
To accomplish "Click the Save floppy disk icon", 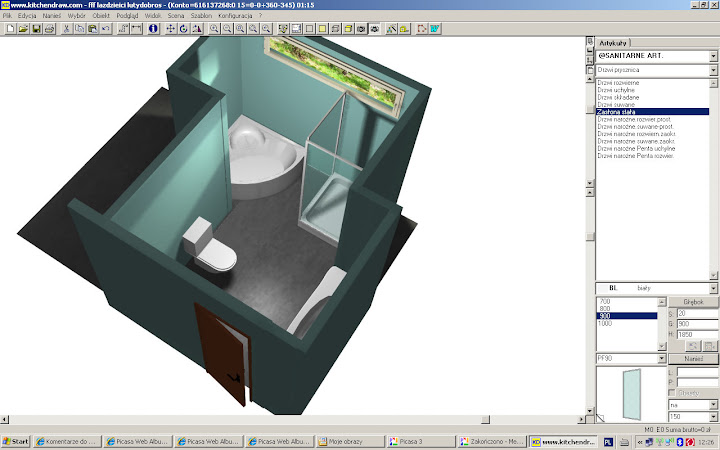I will (x=37, y=29).
